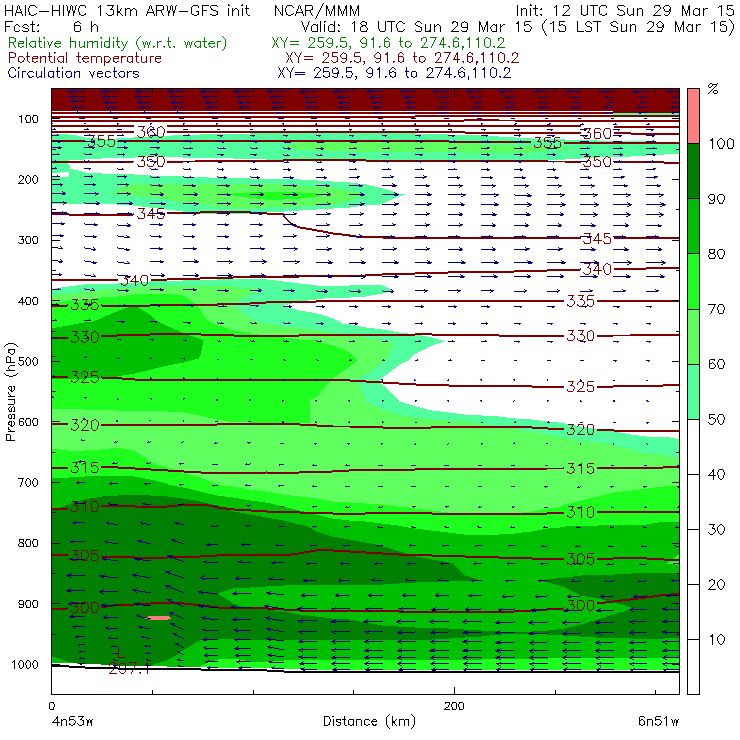Click the 'HAIC-HIWC 13km ARW-GFS init' title
Screen dimensions: 740x740
[127, 10]
